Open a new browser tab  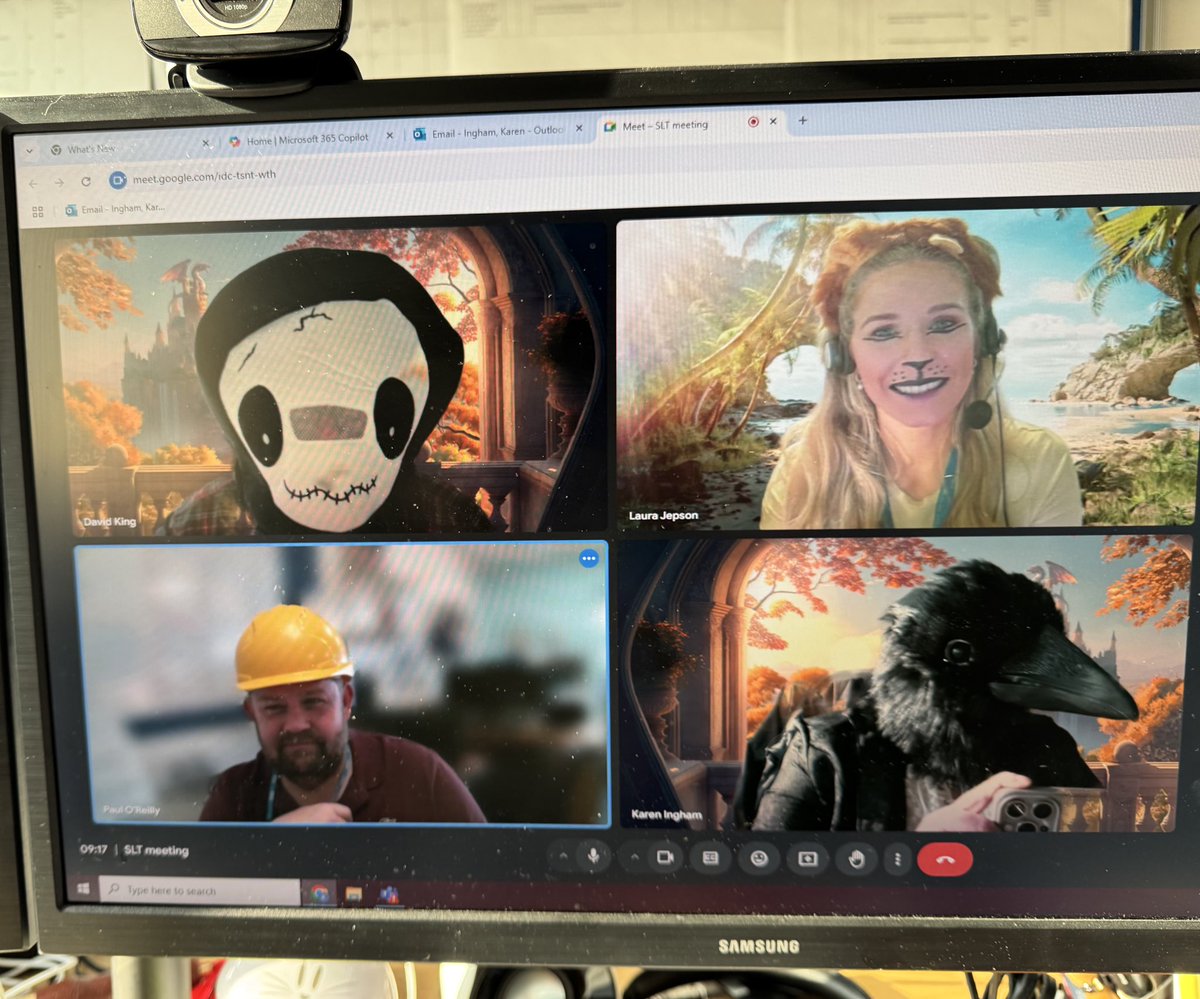coord(802,120)
